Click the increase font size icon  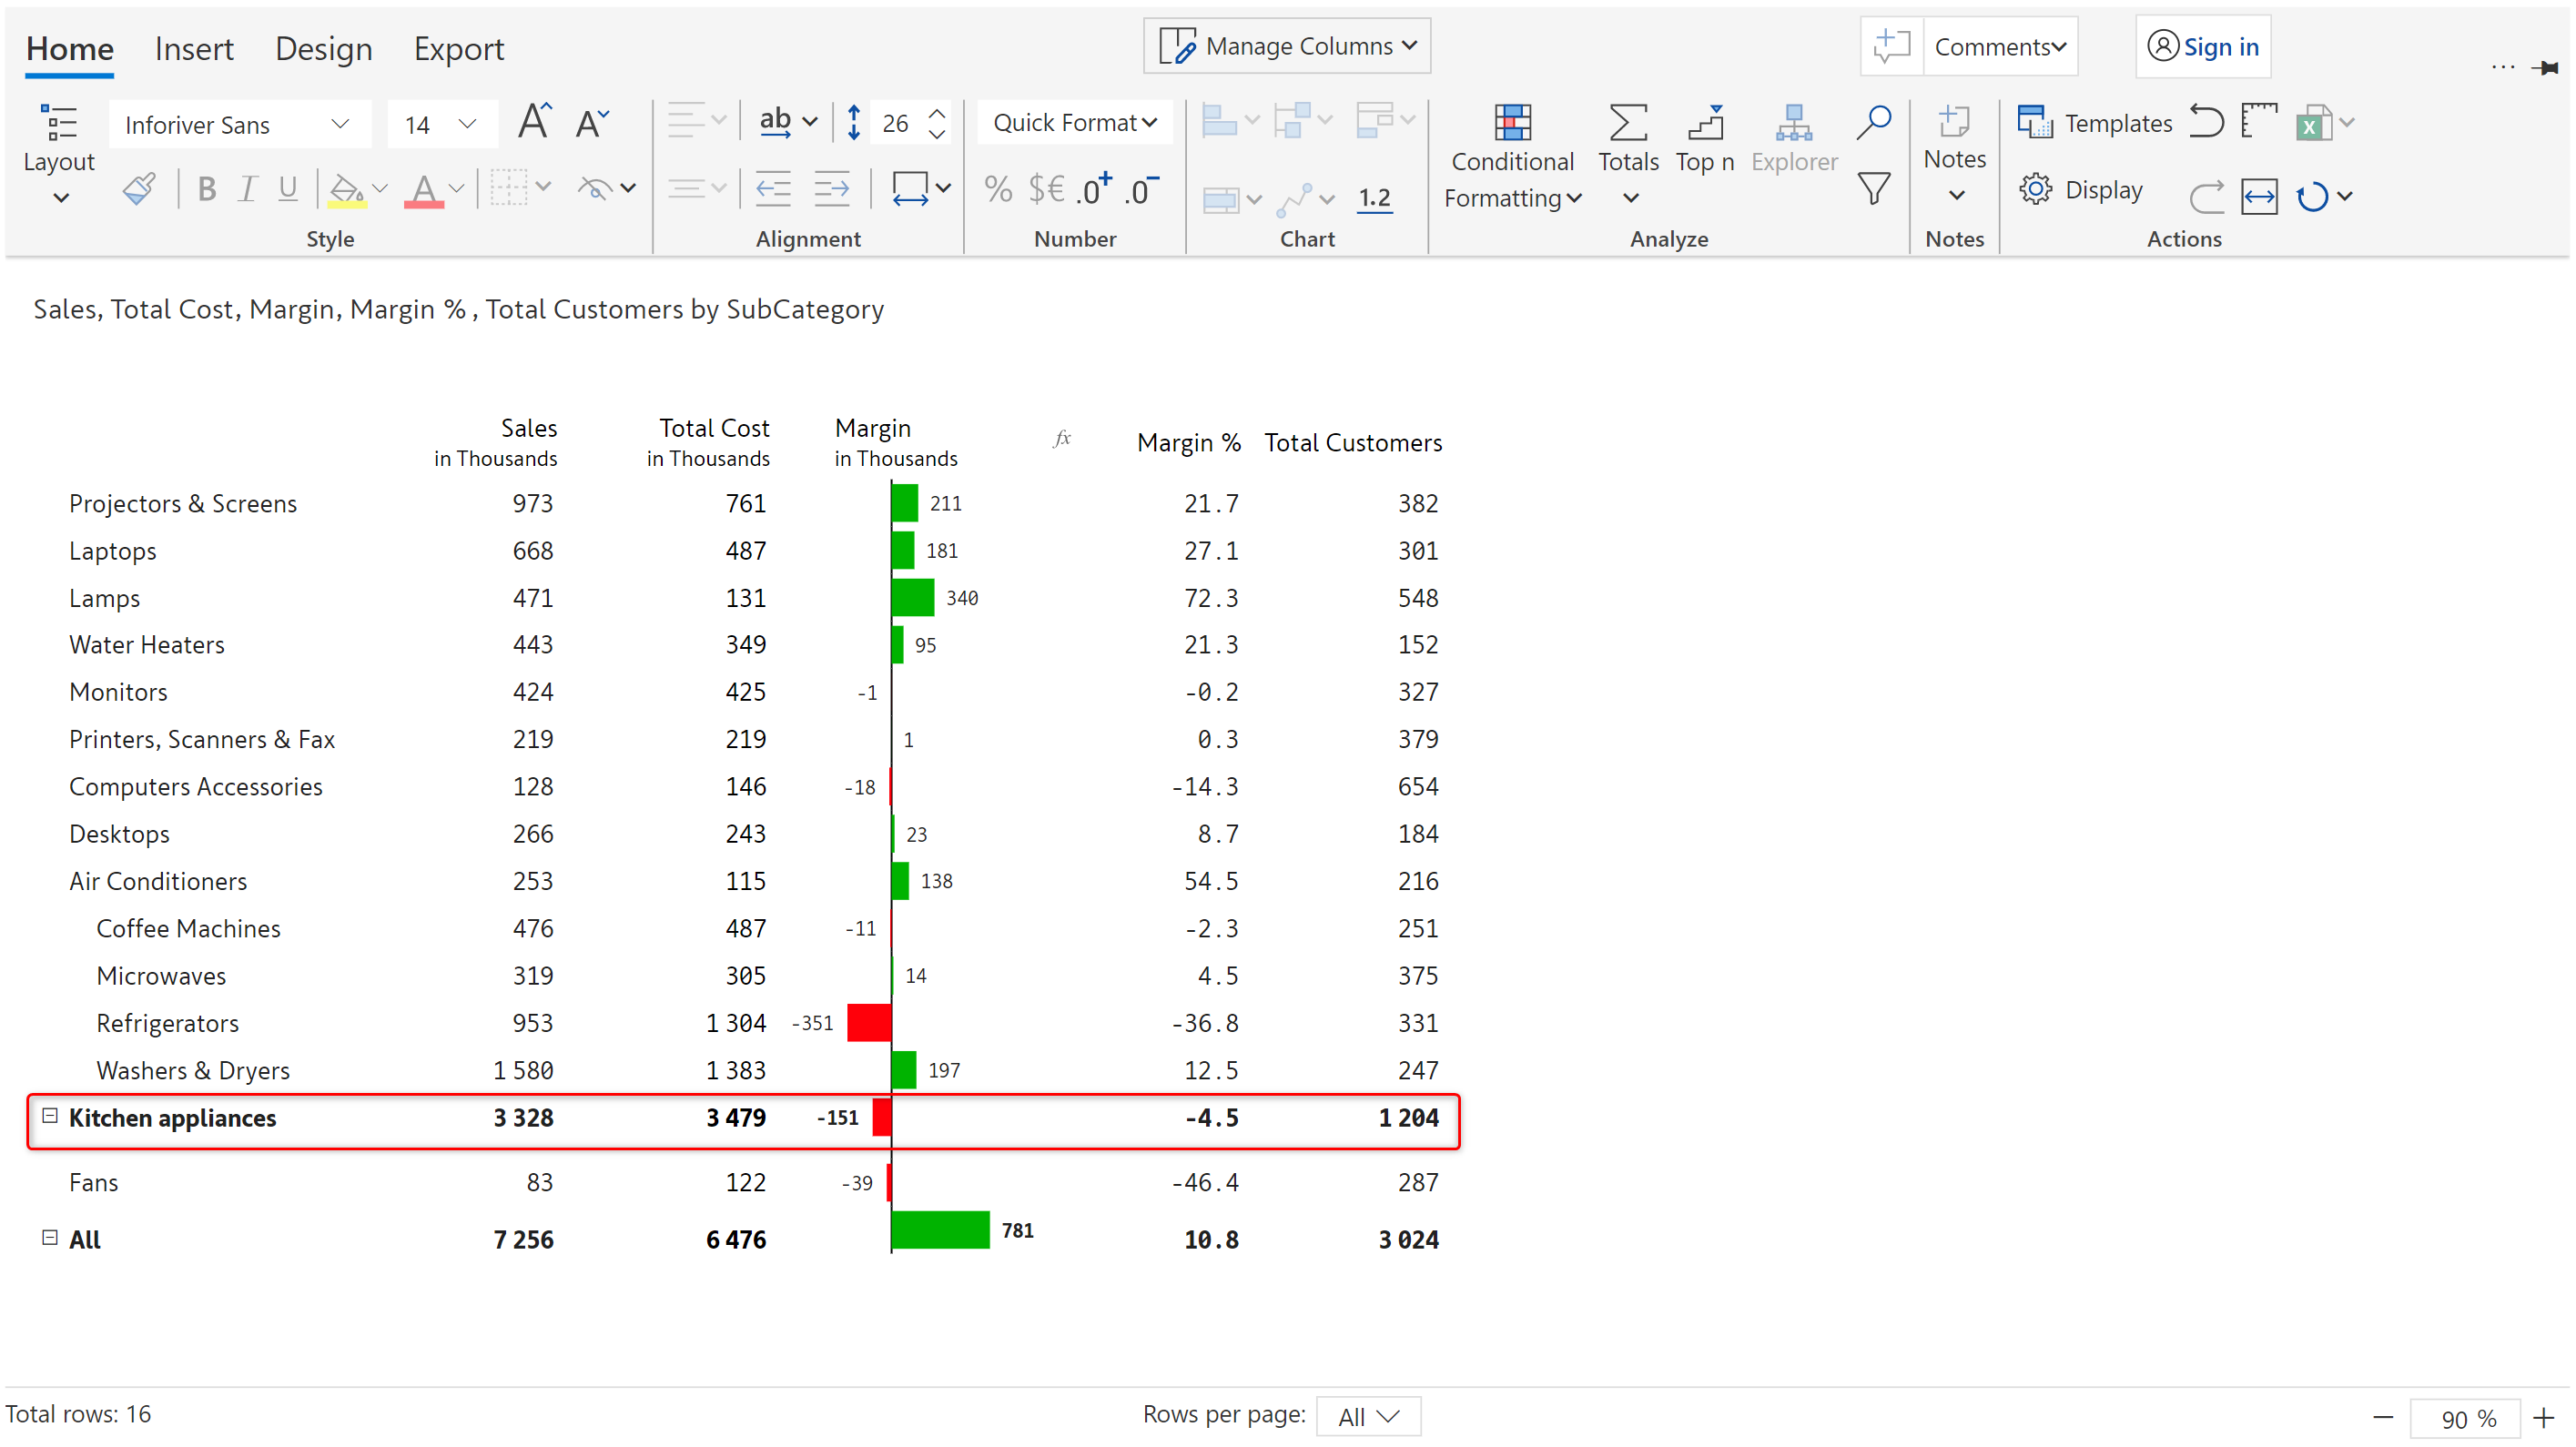tap(534, 122)
